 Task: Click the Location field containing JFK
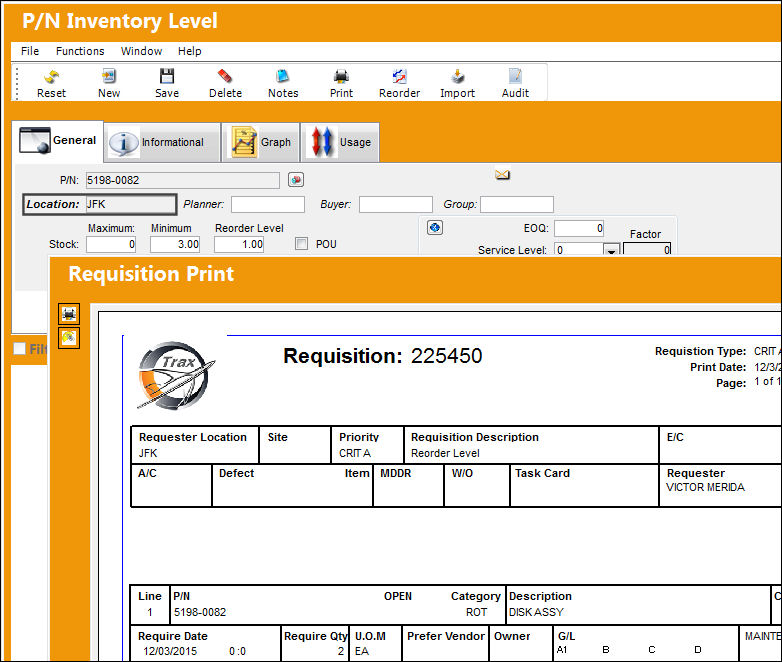pos(130,204)
